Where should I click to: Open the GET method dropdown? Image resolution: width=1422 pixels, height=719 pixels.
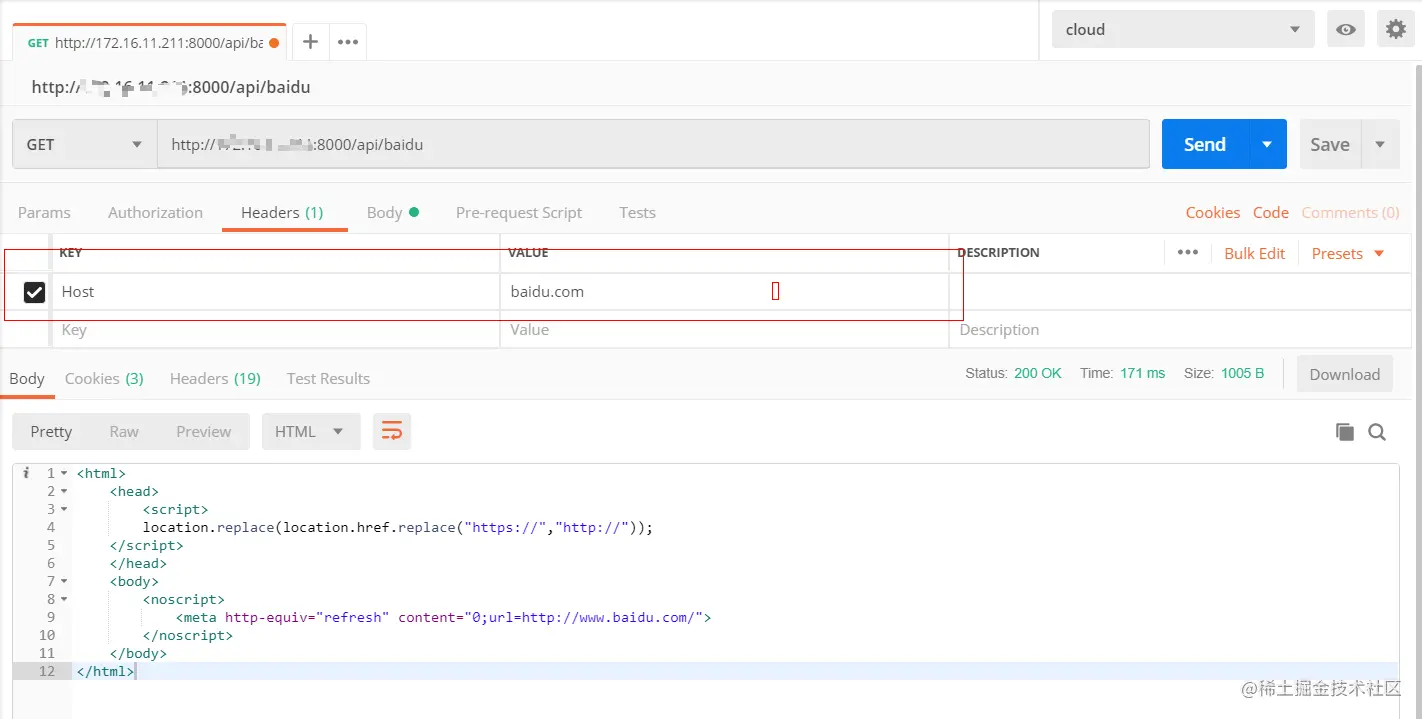pyautogui.click(x=84, y=144)
